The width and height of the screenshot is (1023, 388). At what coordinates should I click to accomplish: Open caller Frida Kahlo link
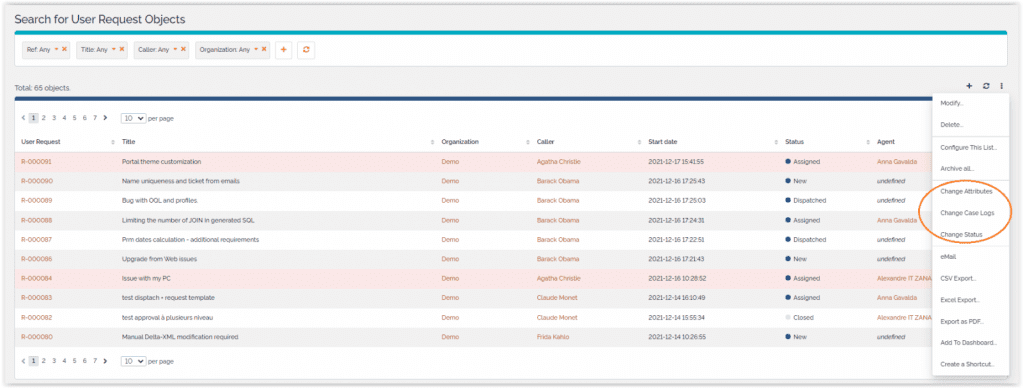point(553,337)
